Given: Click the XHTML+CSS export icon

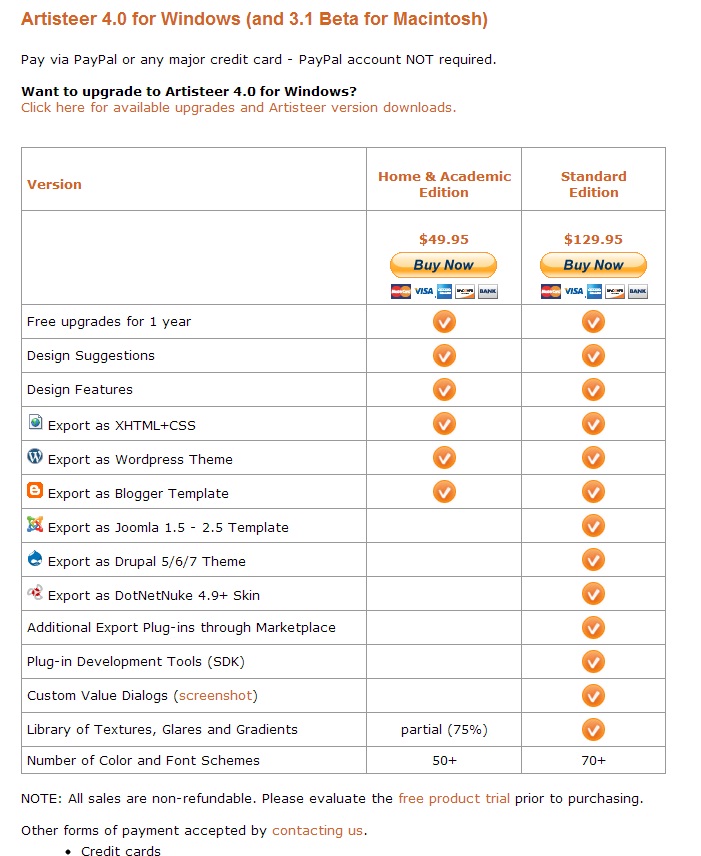Looking at the screenshot, I should click(35, 423).
